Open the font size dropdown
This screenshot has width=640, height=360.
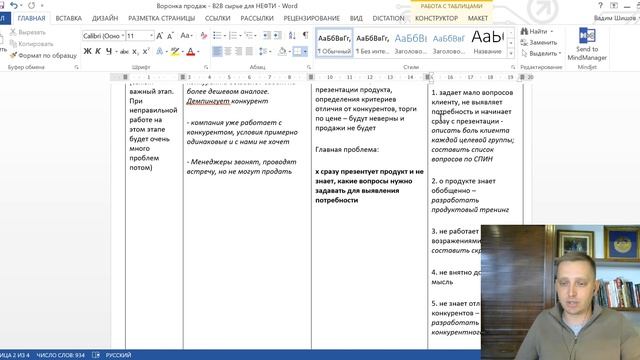tap(151, 36)
